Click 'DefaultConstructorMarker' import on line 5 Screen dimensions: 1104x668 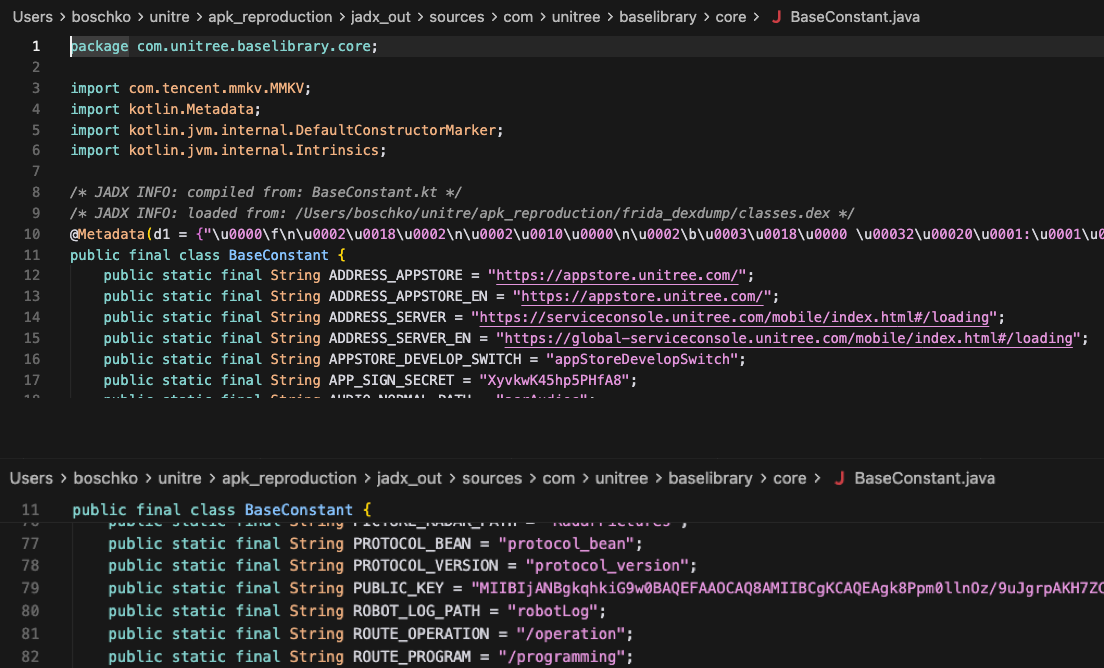coord(396,130)
